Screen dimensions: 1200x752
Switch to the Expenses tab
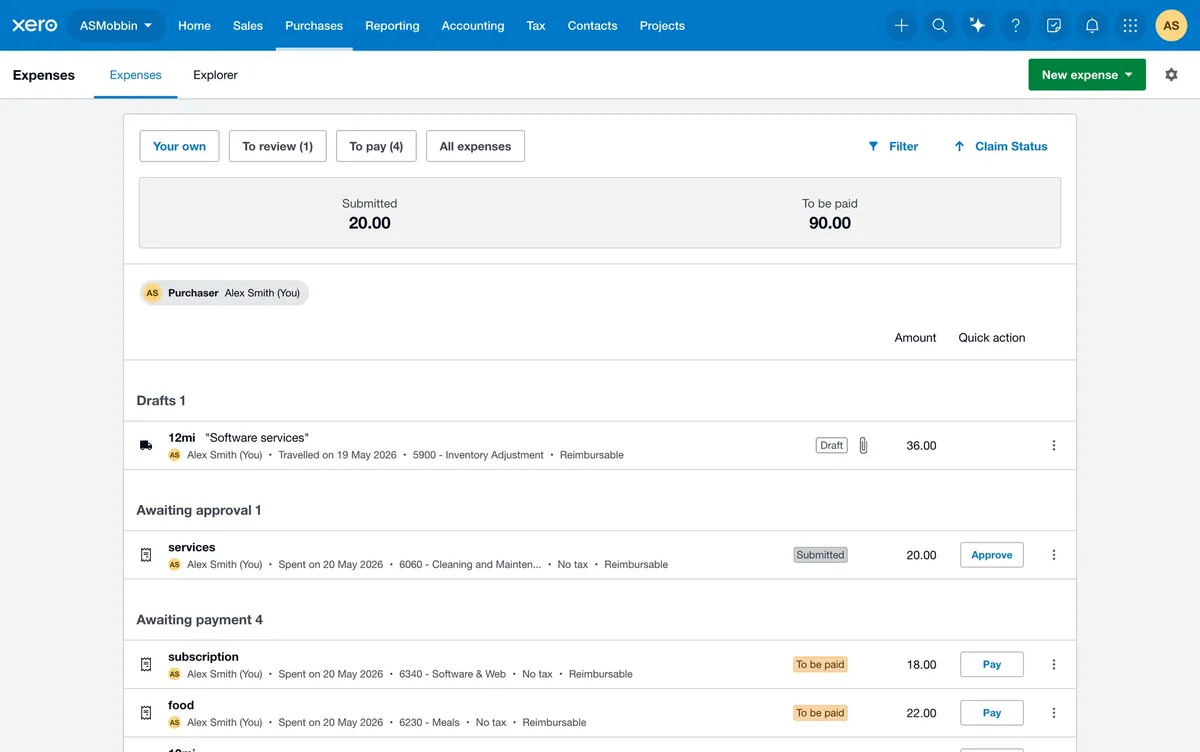(x=136, y=75)
